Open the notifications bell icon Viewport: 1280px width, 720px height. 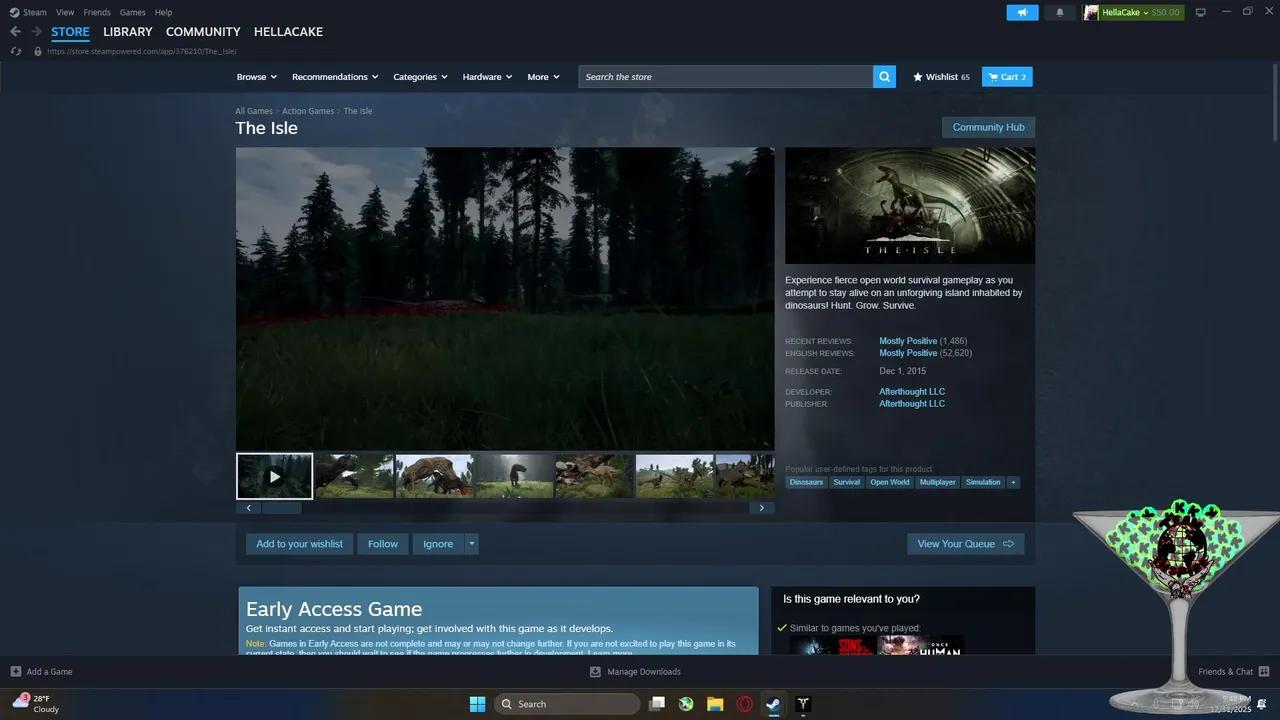pos(1060,13)
